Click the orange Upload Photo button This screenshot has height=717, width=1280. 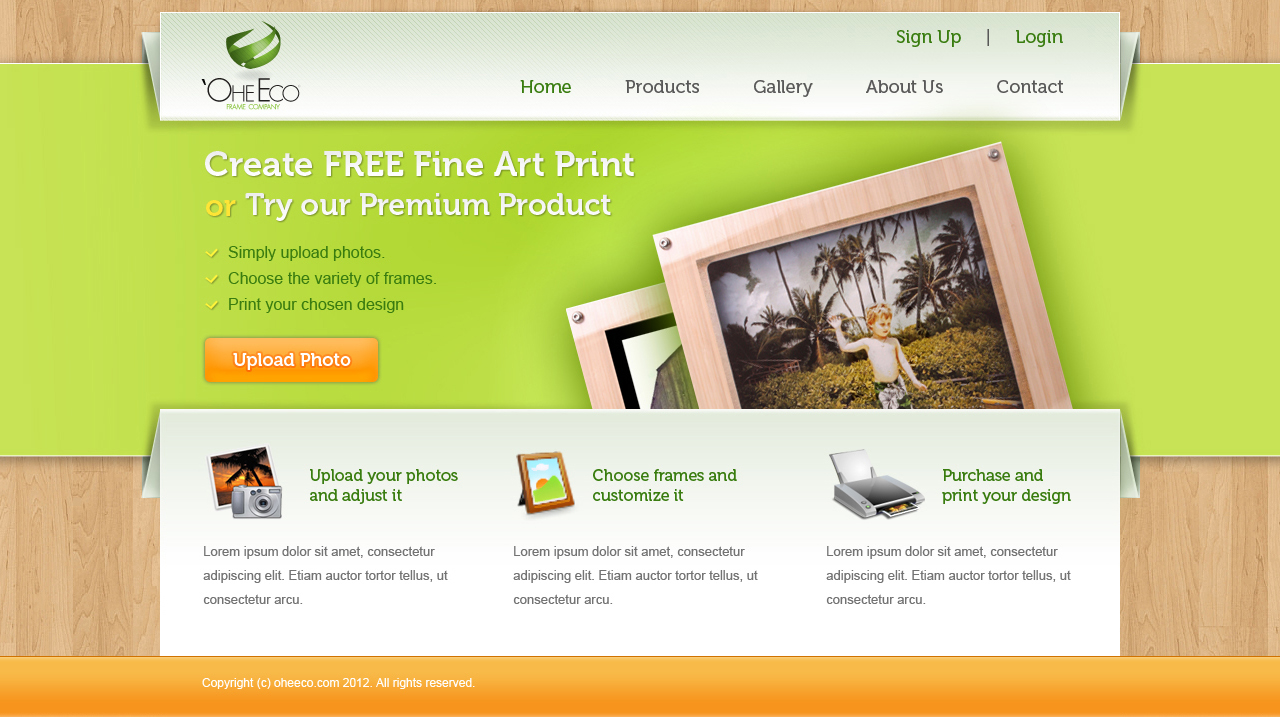coord(291,360)
